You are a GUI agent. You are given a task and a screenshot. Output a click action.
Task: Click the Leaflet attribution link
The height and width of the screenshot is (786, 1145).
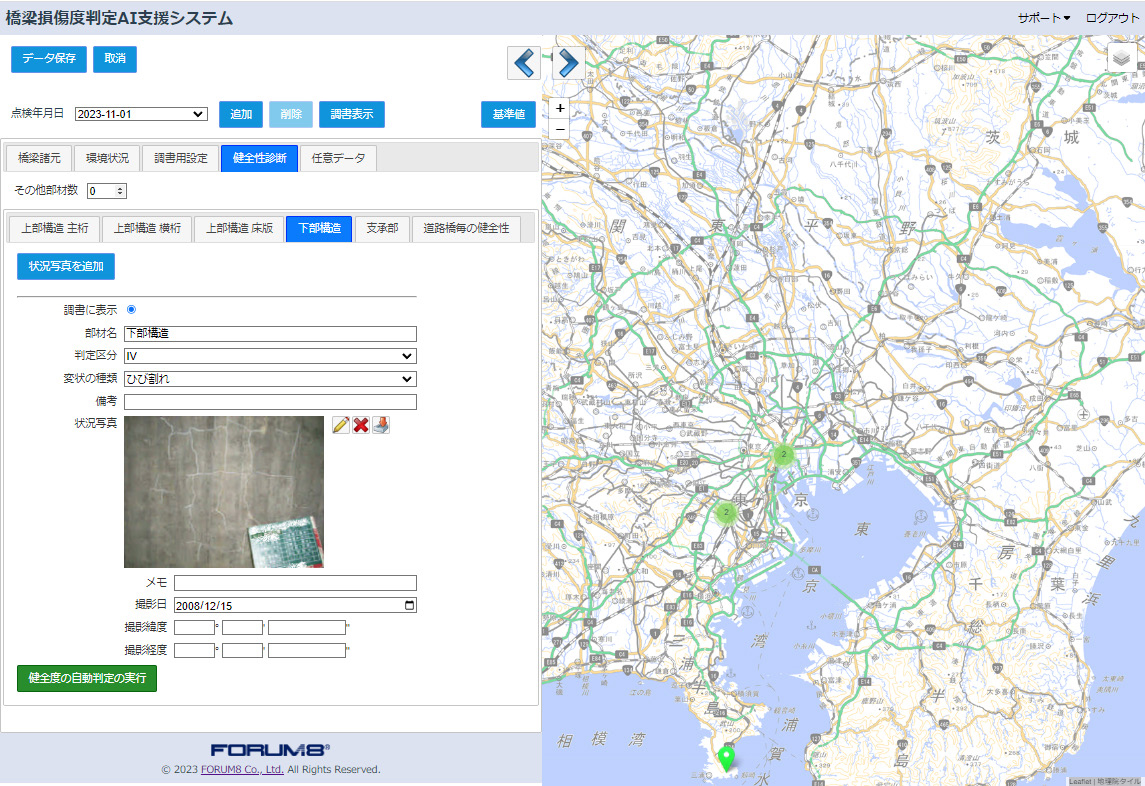(1080, 782)
